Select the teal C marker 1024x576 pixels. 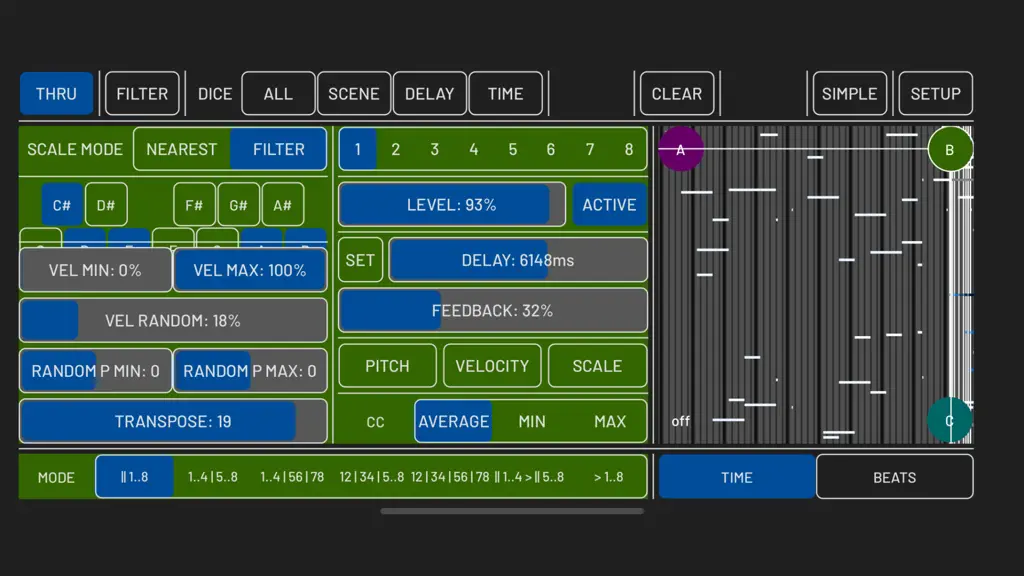(950, 421)
